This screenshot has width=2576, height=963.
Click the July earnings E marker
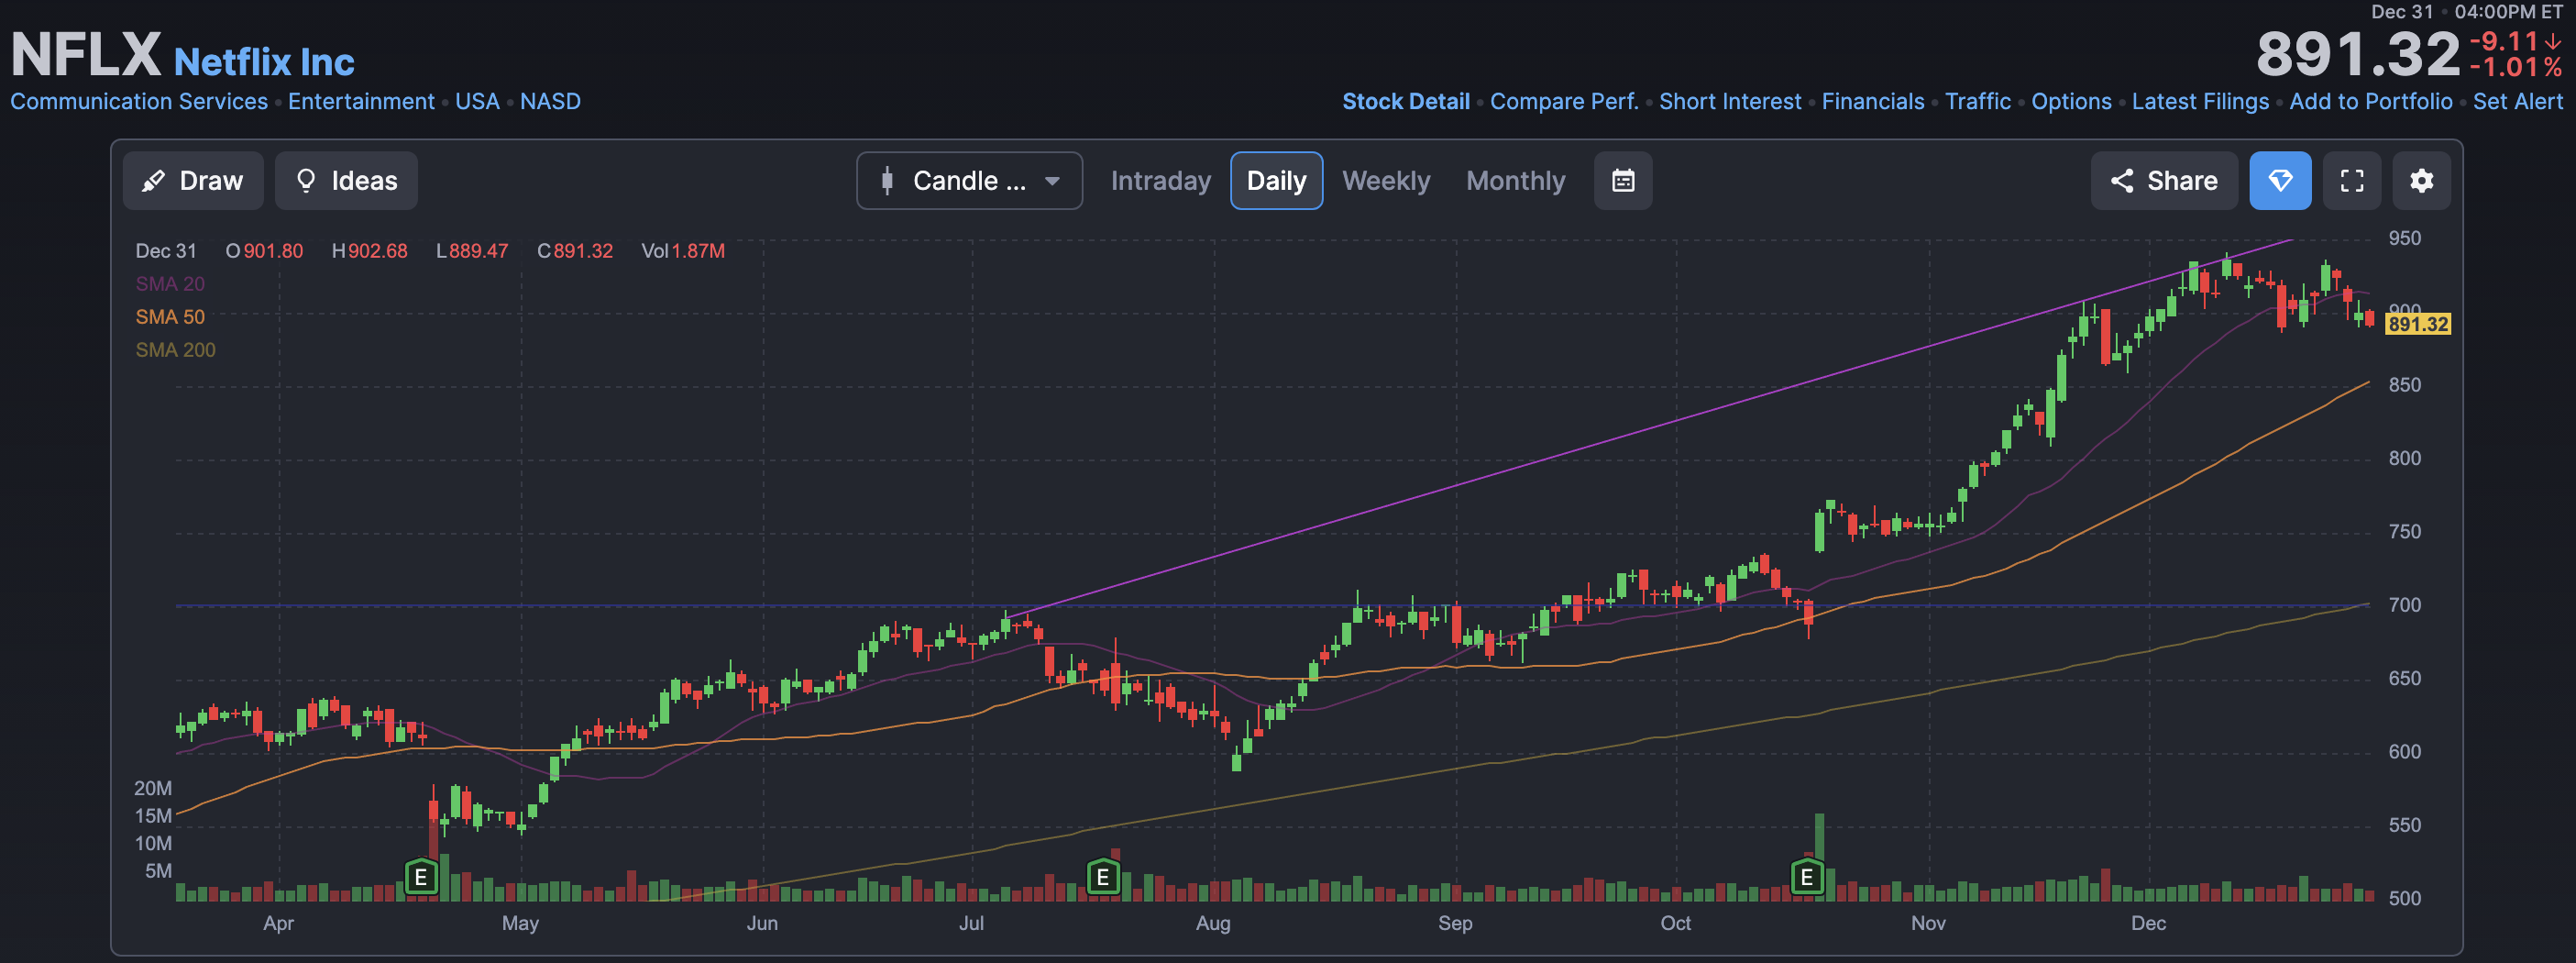click(x=1103, y=877)
